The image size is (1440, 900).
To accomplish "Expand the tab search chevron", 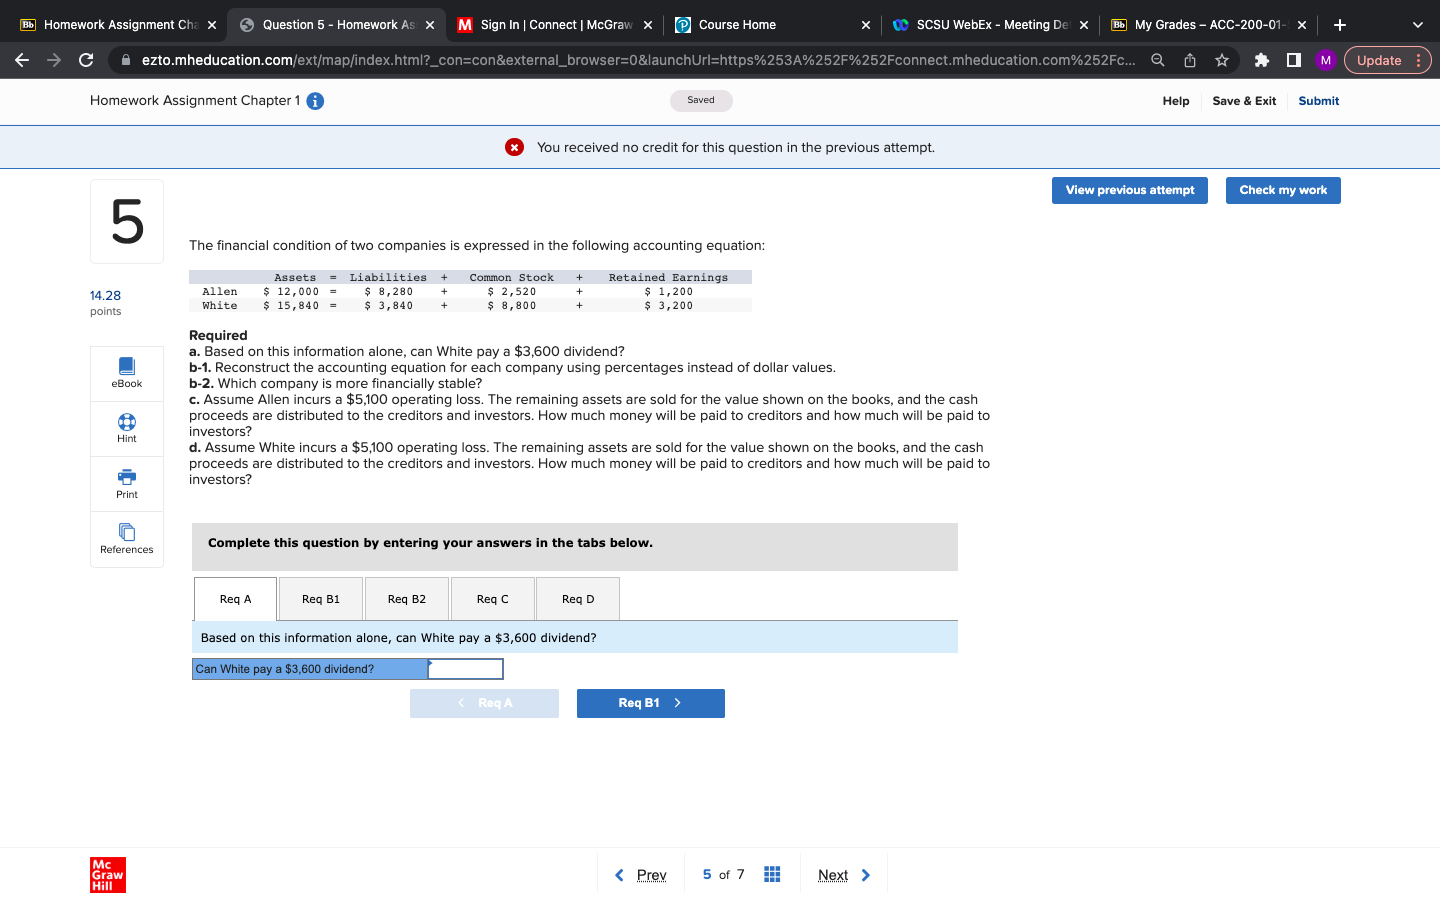I will tap(1417, 25).
